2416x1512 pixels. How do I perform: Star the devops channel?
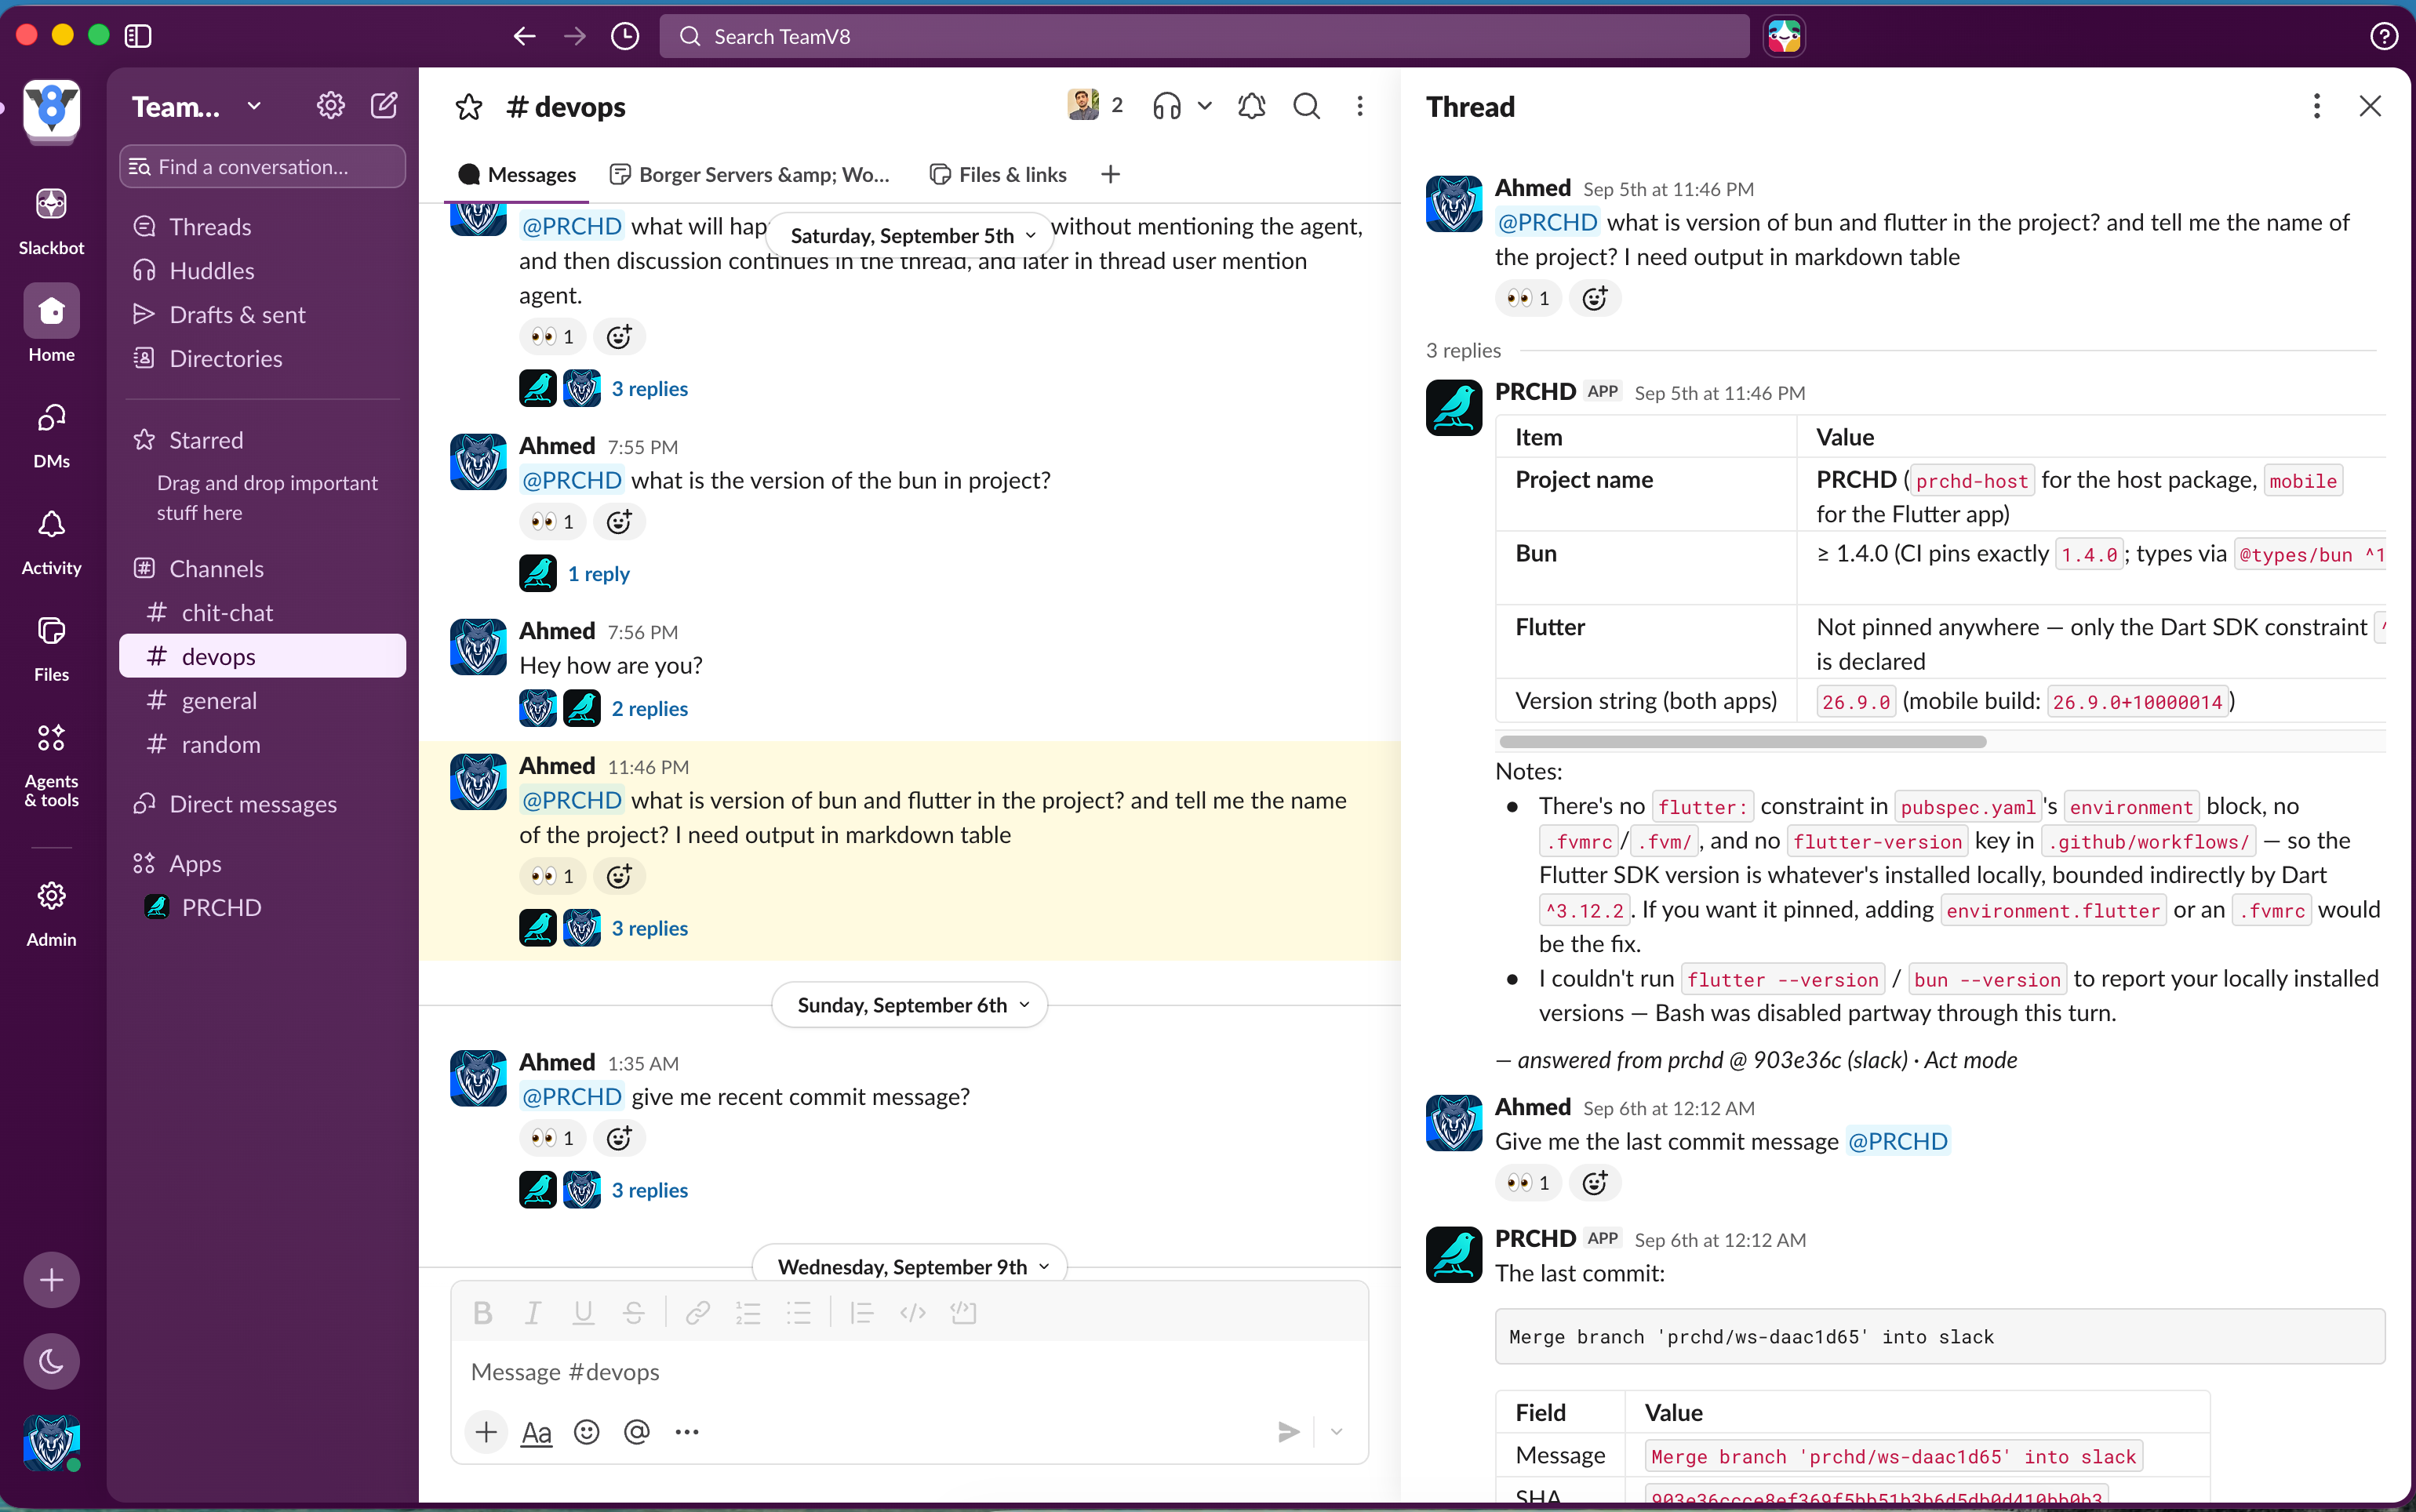[468, 106]
